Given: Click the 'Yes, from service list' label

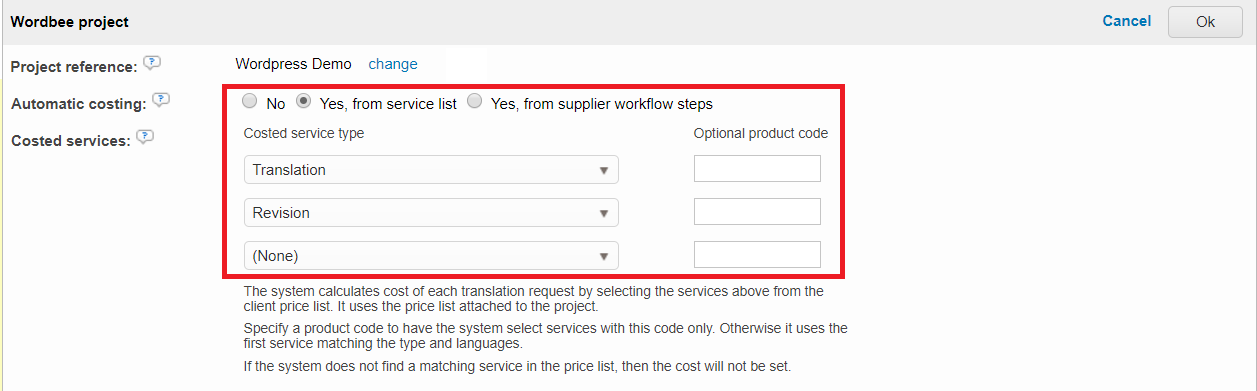Looking at the screenshot, I should point(388,104).
